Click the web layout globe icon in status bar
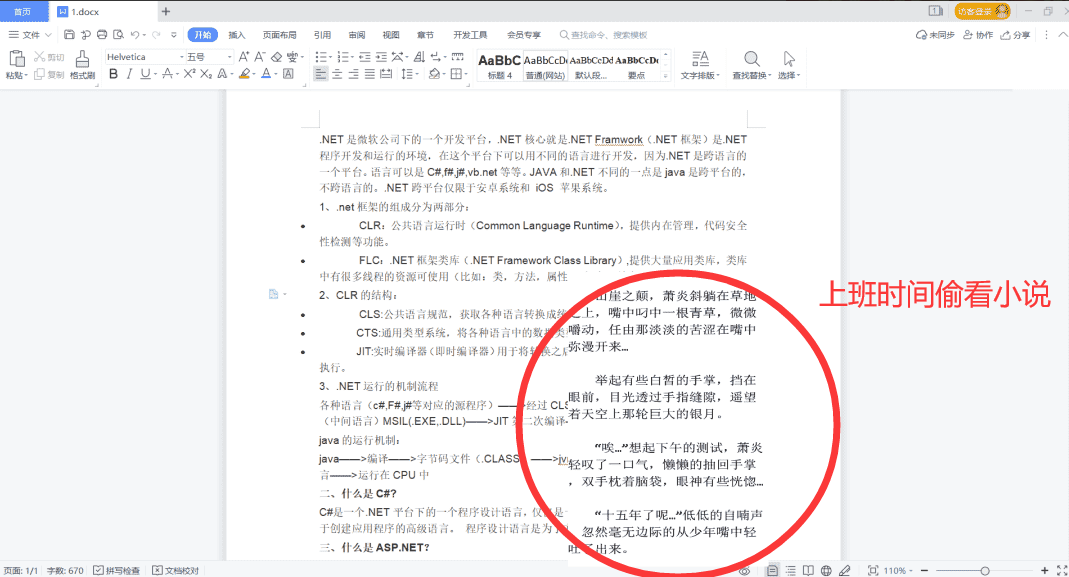 (x=826, y=570)
